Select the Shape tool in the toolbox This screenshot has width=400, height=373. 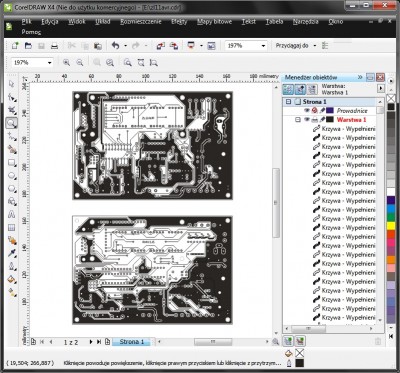point(12,97)
